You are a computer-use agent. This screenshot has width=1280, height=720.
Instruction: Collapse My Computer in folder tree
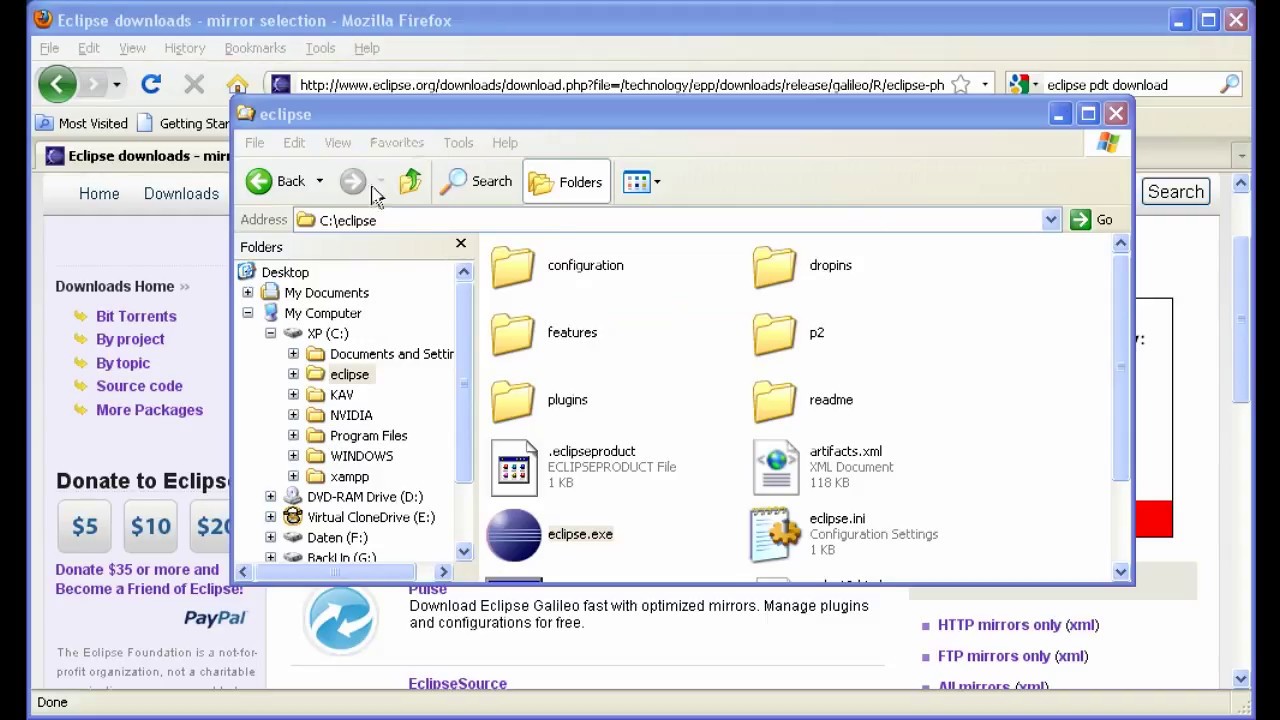coord(247,313)
